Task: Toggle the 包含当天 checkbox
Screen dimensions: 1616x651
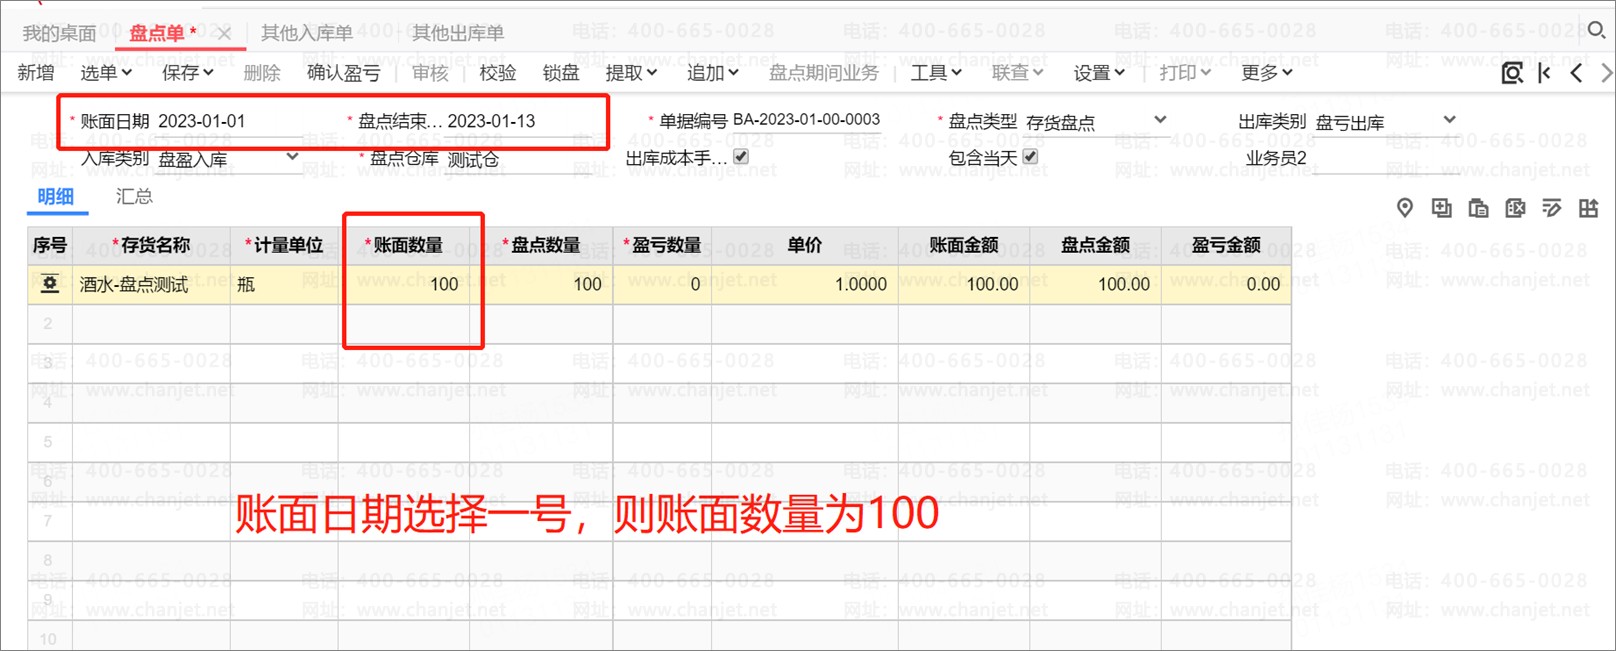Action: (x=1030, y=156)
